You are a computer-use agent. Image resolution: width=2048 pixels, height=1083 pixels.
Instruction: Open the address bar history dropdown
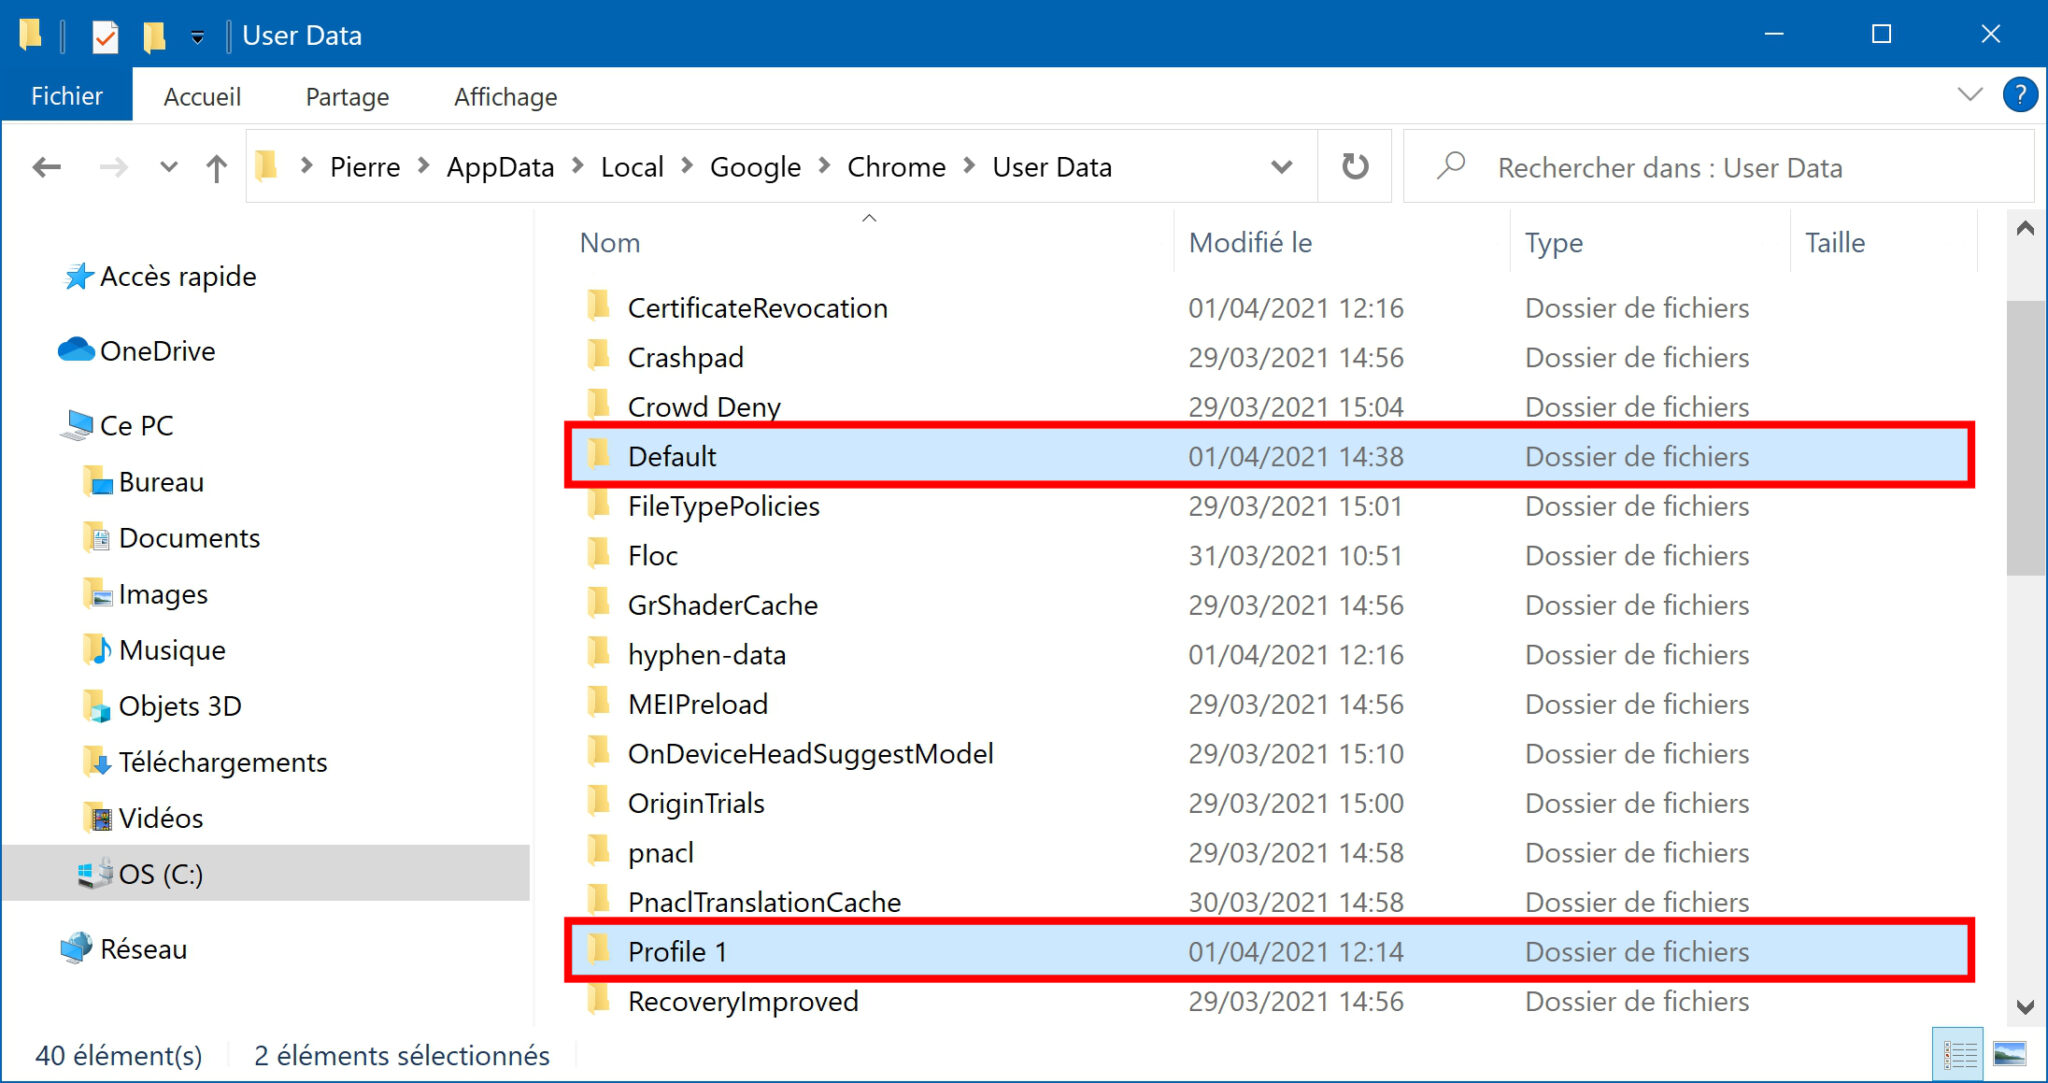click(1281, 167)
